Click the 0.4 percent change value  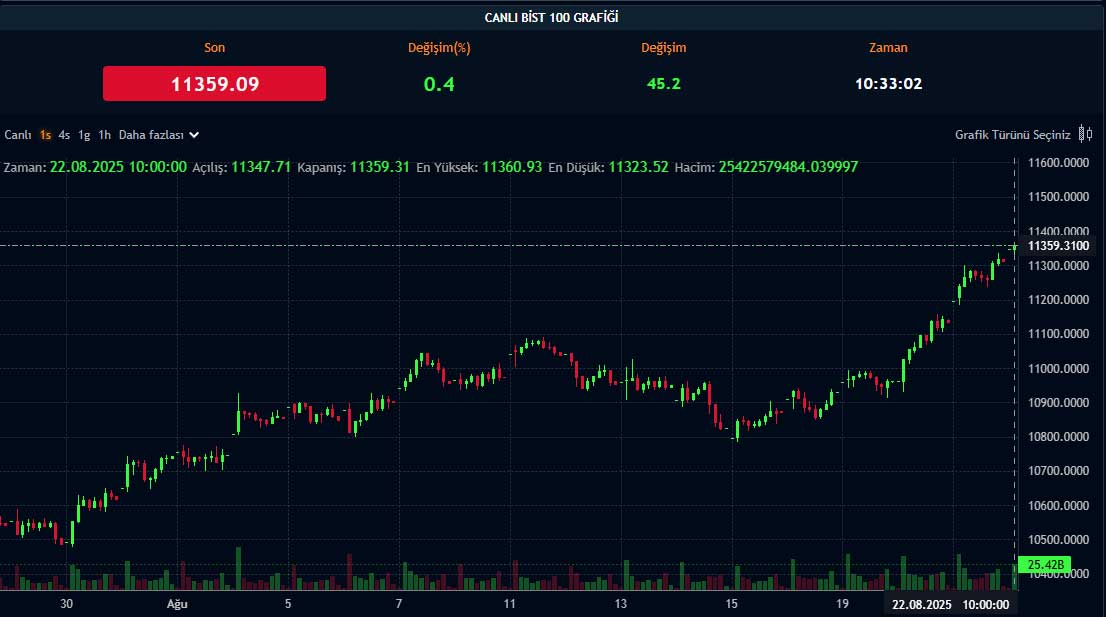click(439, 84)
